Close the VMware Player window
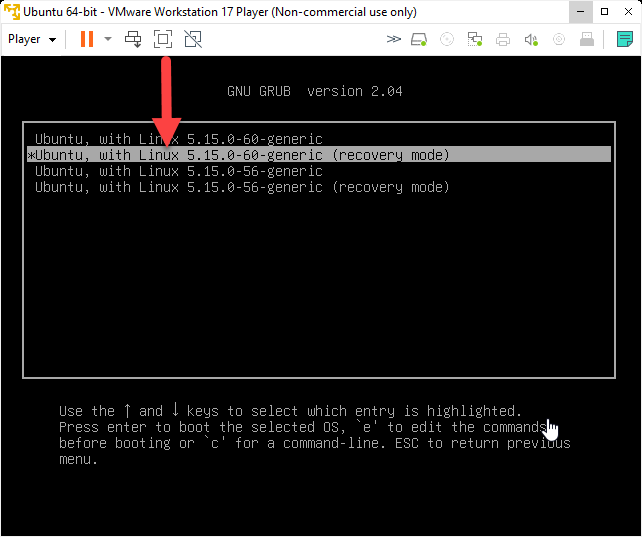642x537 pixels. 628,11
